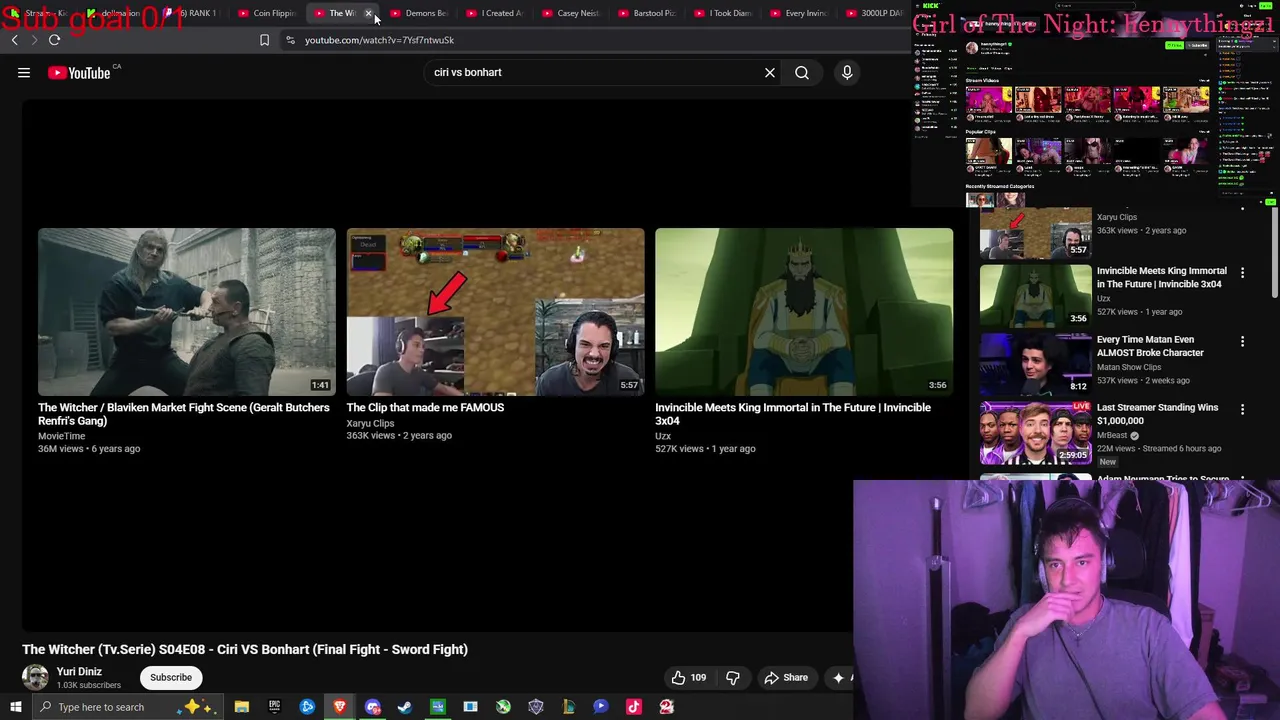The width and height of the screenshot is (1280, 720).
Task: Open File Explorer from the taskbar
Action: pyautogui.click(x=242, y=707)
